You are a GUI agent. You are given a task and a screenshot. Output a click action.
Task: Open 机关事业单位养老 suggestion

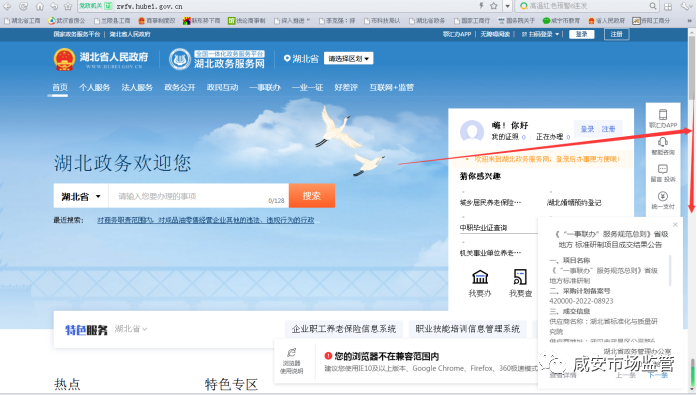(x=490, y=253)
